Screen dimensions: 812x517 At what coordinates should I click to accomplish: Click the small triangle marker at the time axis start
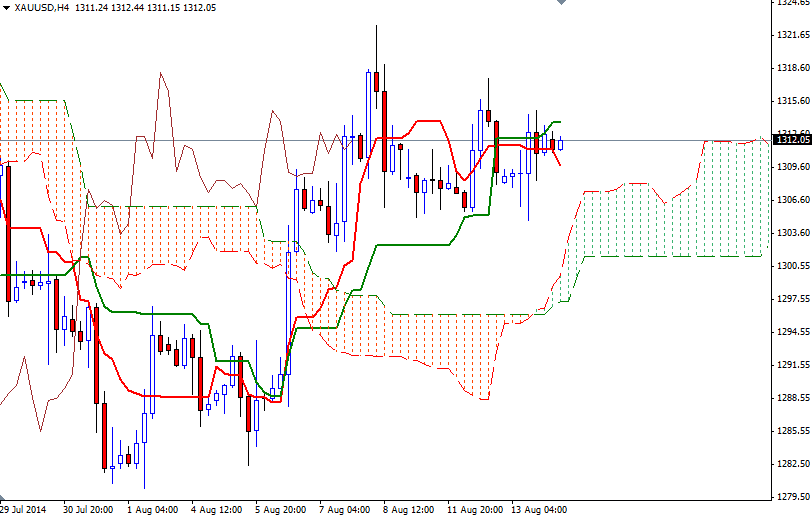tap(2, 497)
